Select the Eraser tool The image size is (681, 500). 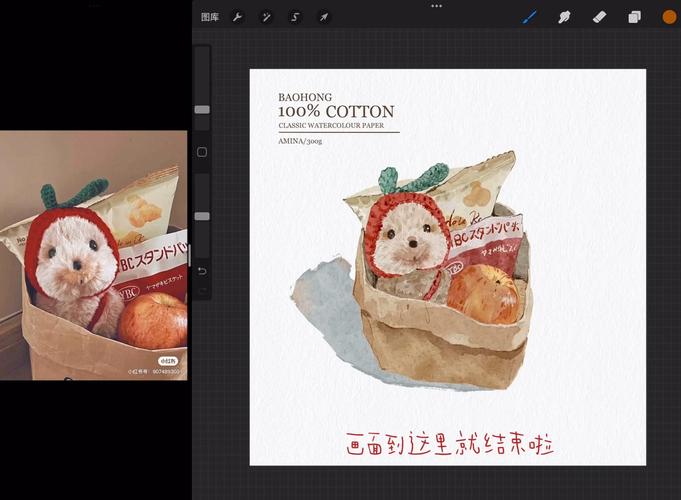point(599,17)
